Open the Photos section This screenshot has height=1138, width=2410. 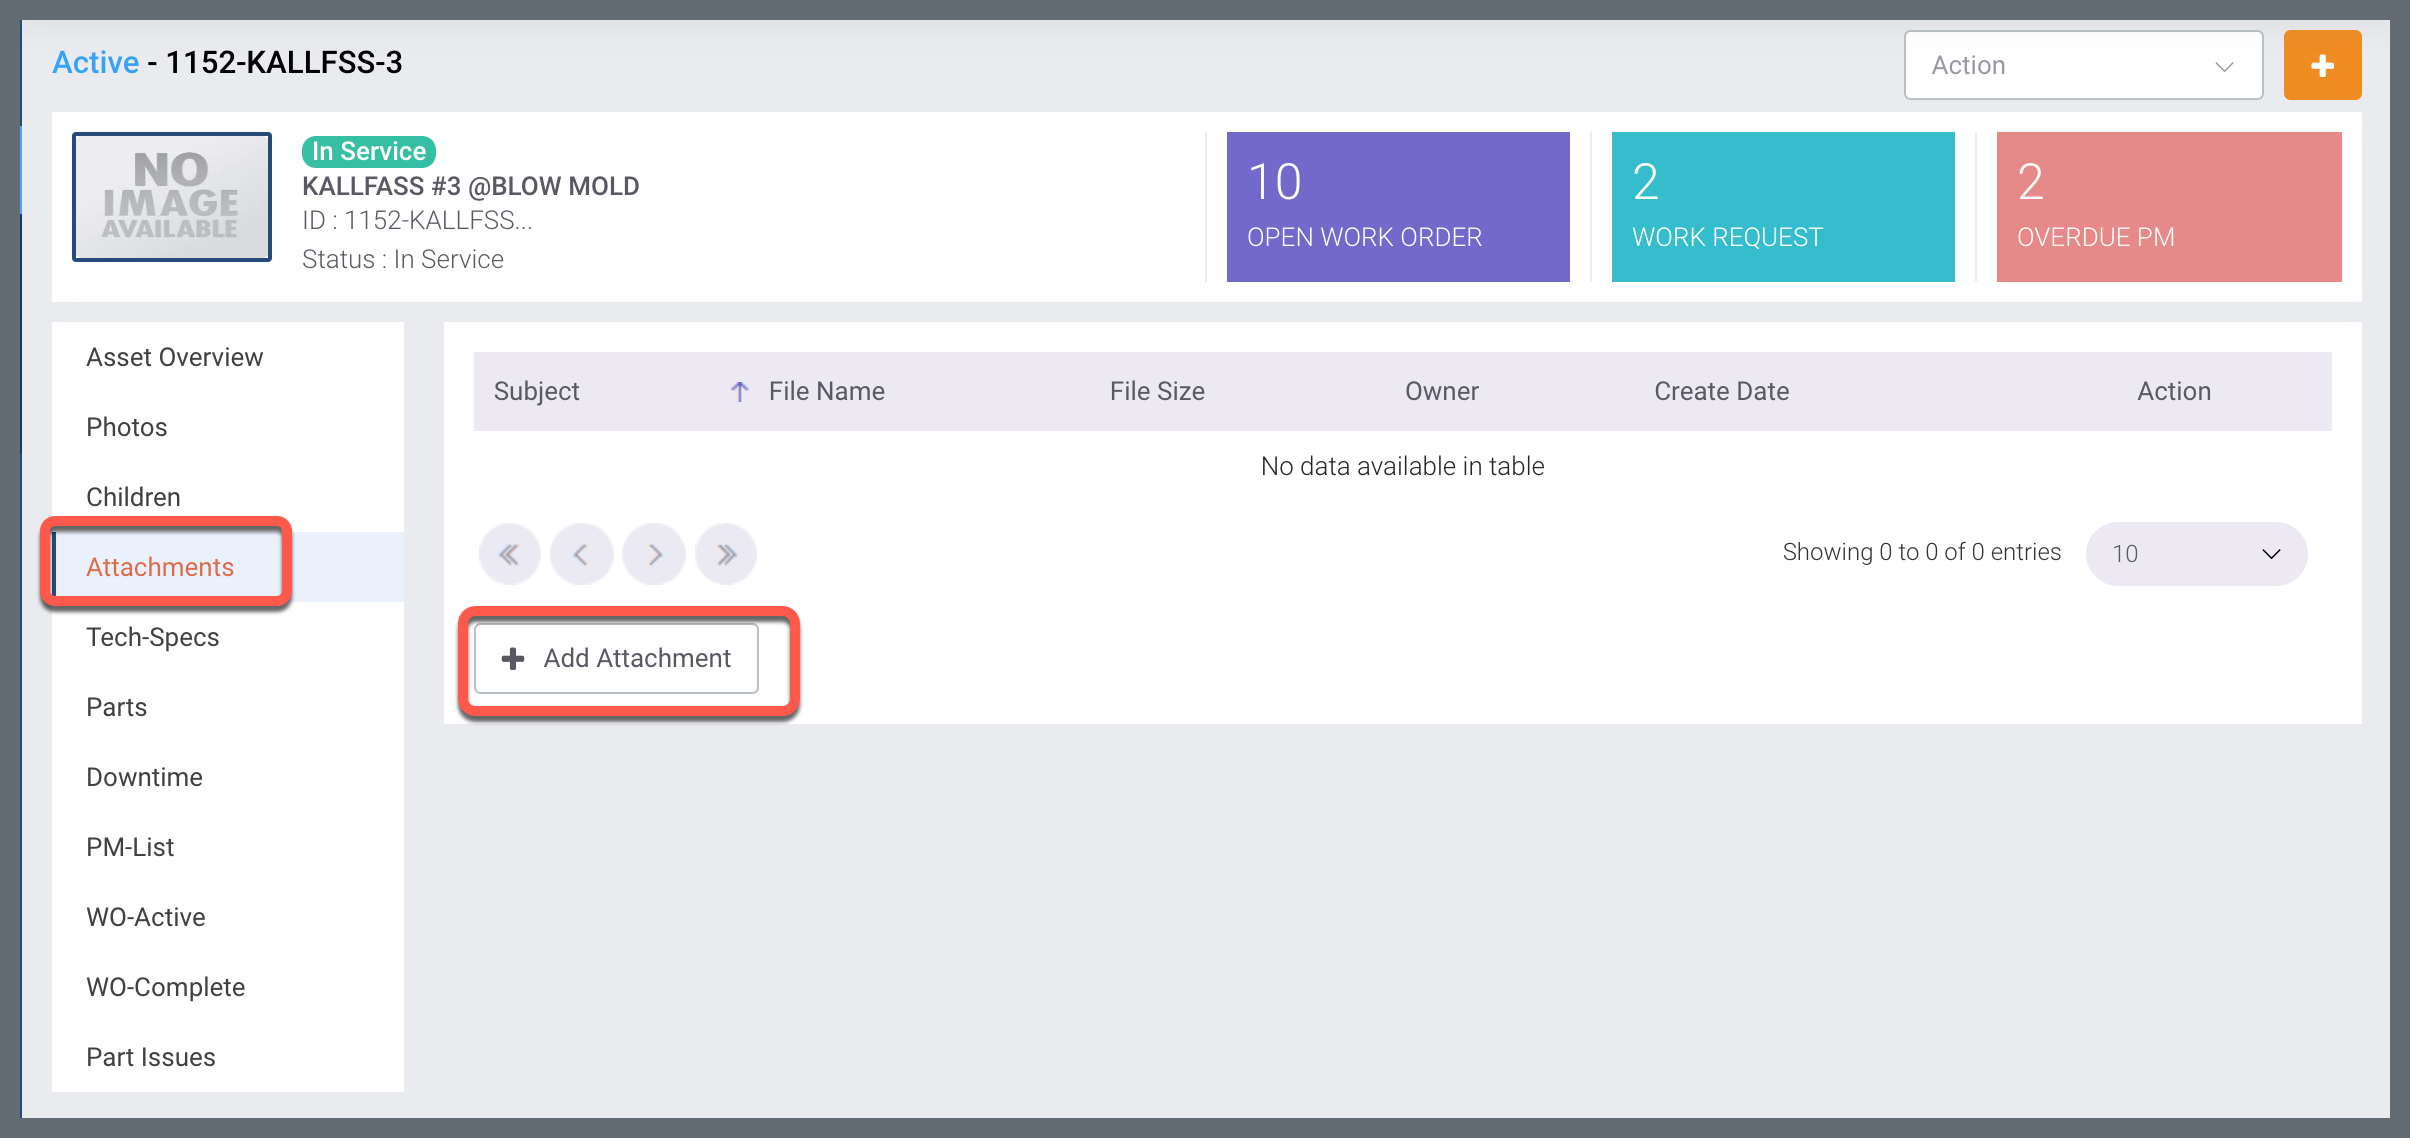[x=126, y=427]
